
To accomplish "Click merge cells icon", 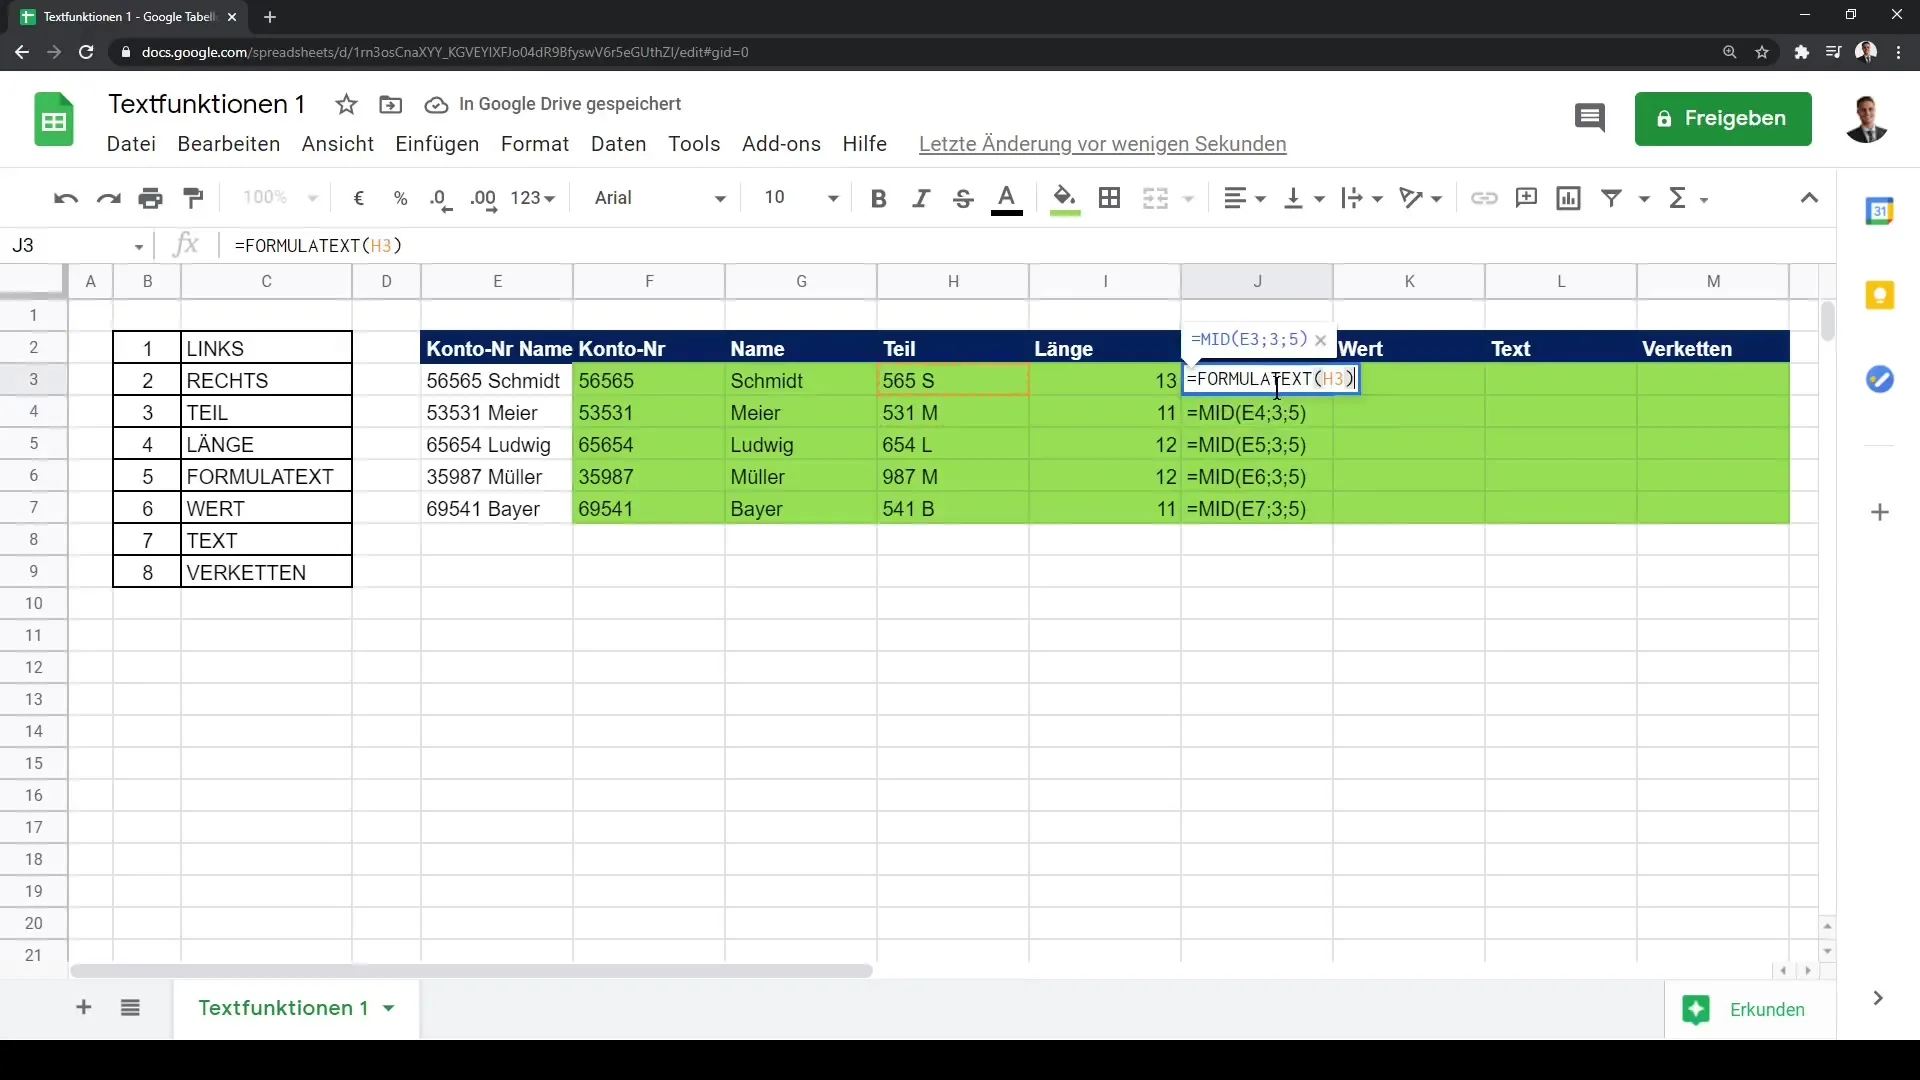I will [x=1156, y=198].
